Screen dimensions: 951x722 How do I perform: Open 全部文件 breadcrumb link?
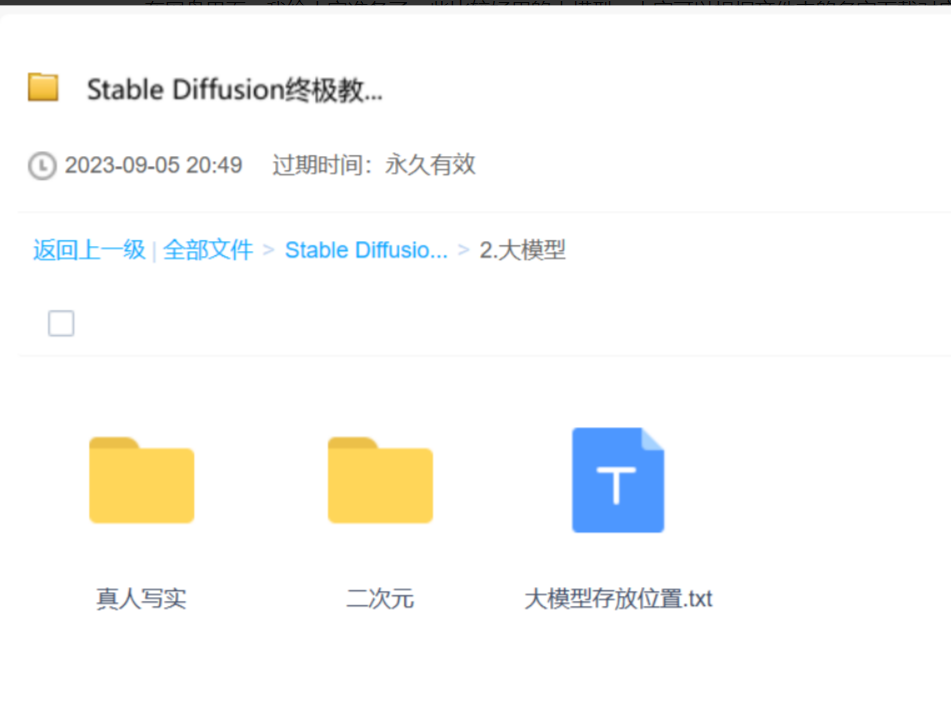tap(208, 250)
